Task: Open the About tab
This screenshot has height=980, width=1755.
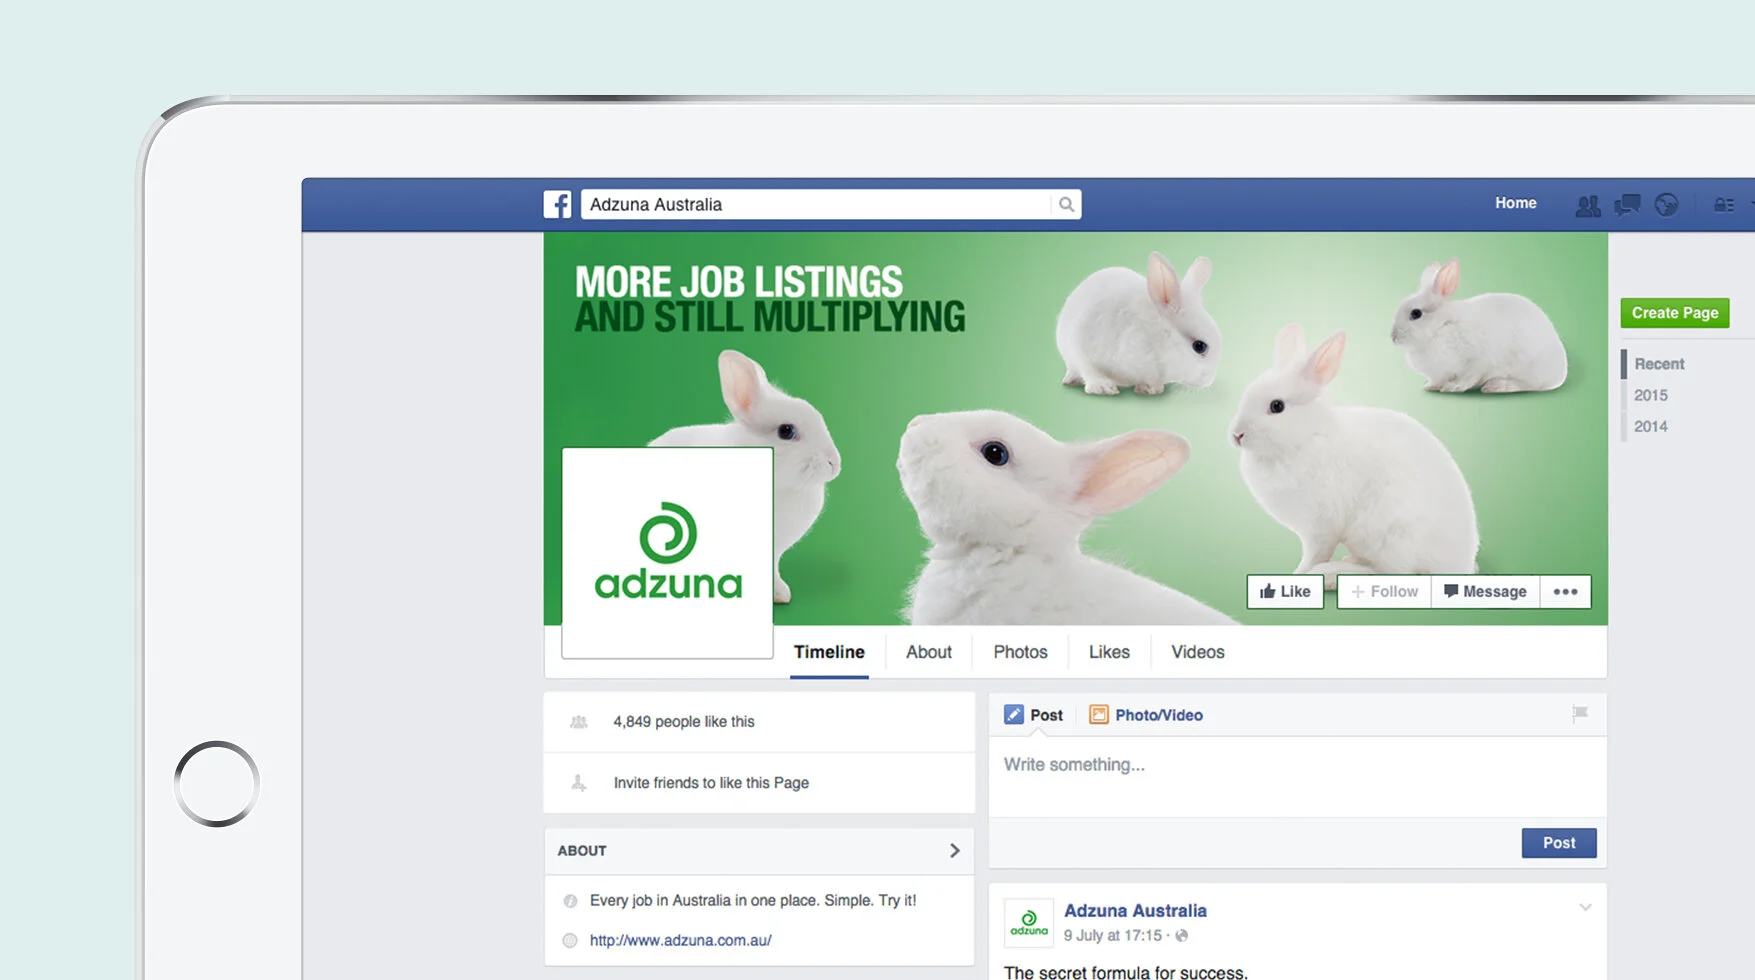Action: point(928,652)
